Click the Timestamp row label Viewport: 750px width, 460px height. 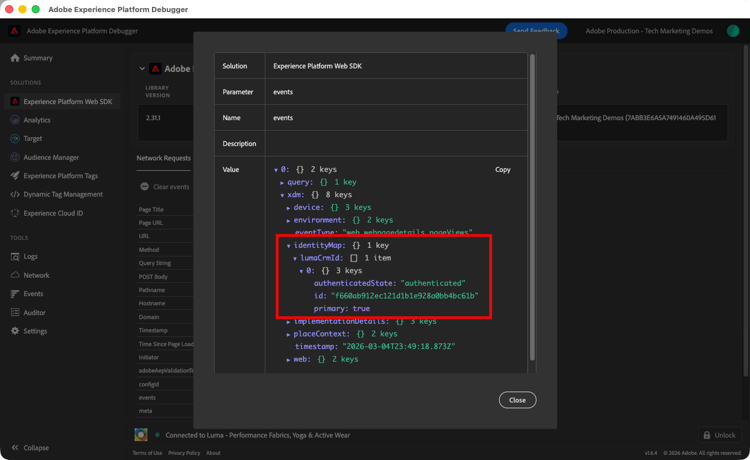click(153, 330)
